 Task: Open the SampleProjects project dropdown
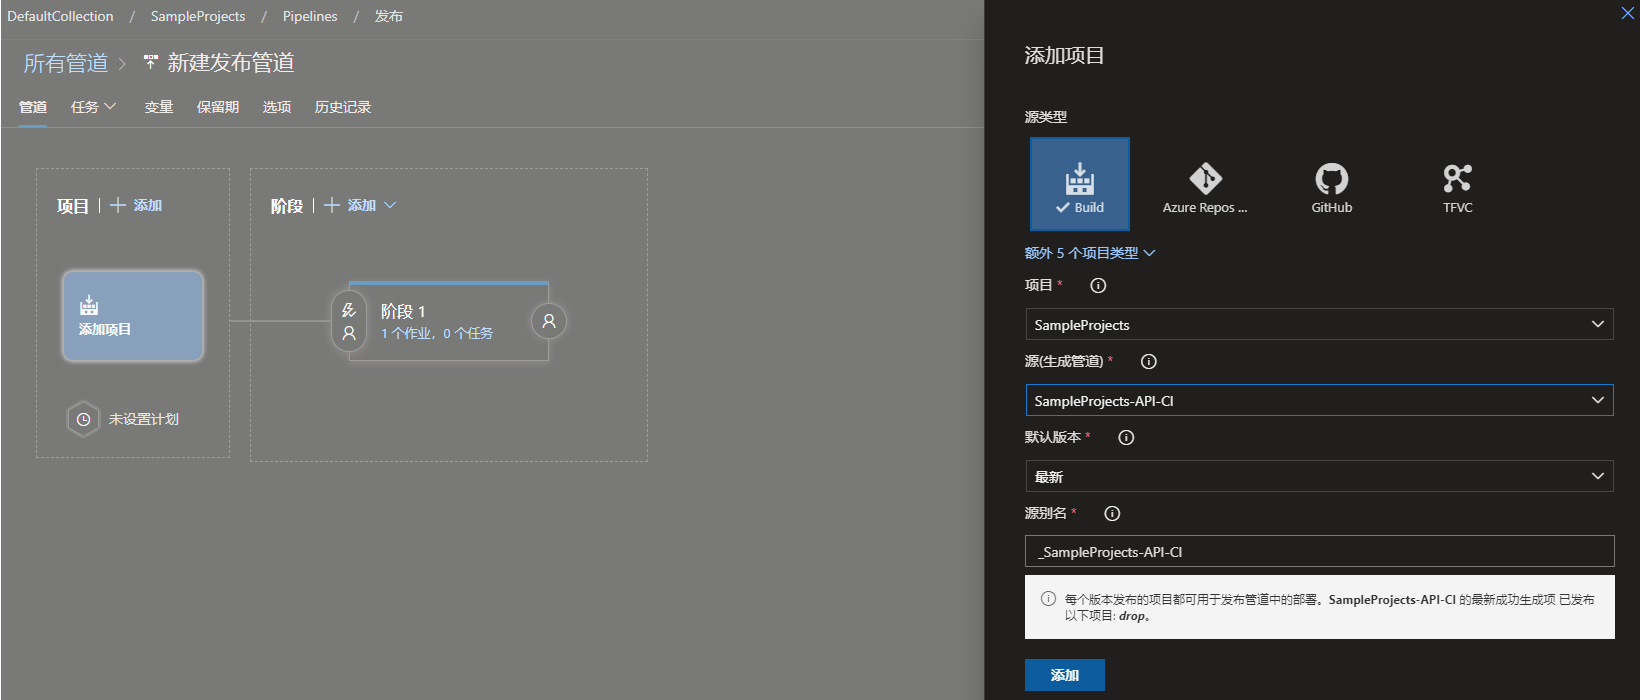pos(1319,324)
